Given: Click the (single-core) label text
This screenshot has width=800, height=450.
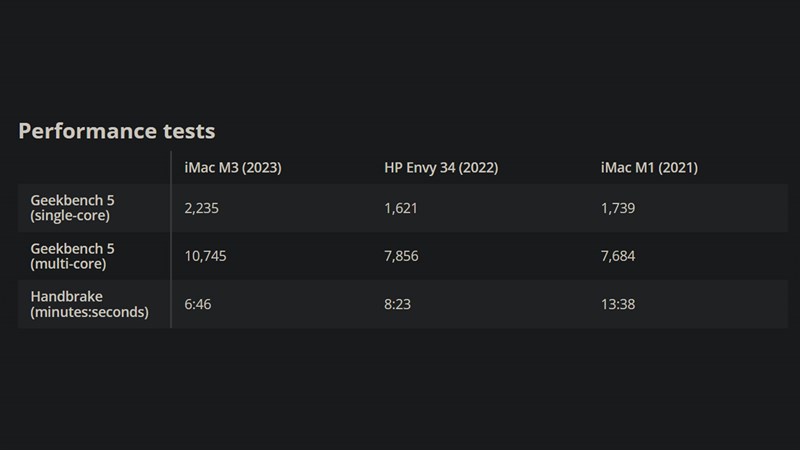Looking at the screenshot, I should (71, 216).
